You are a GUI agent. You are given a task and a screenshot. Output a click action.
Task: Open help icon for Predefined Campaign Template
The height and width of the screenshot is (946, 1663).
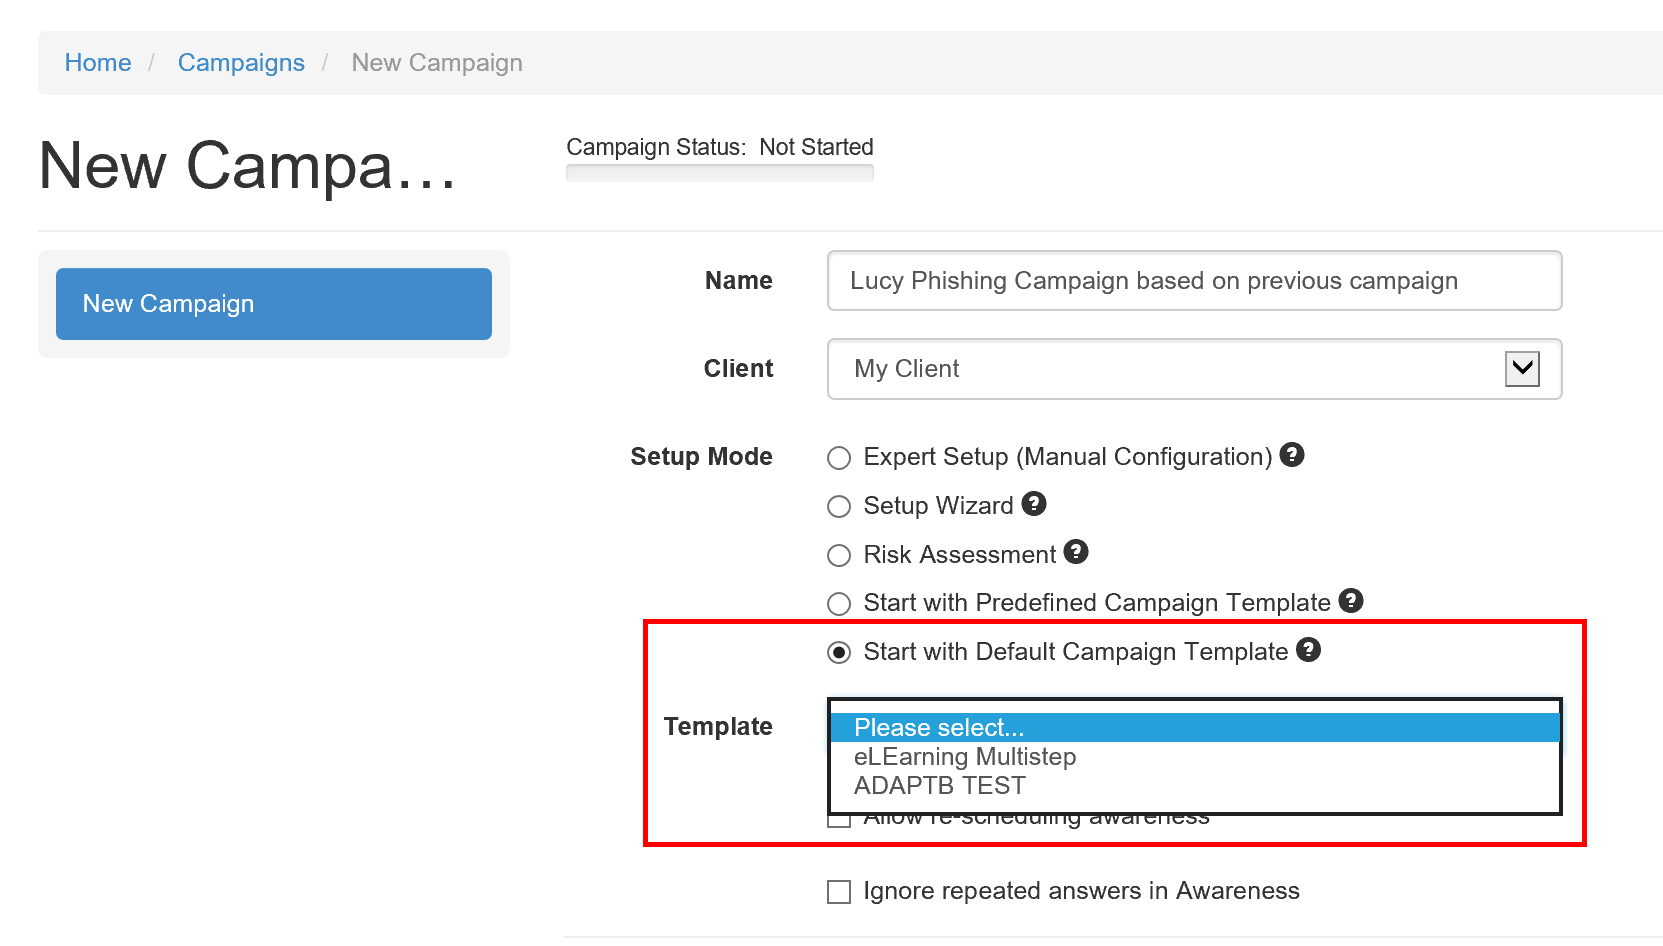pyautogui.click(x=1351, y=601)
